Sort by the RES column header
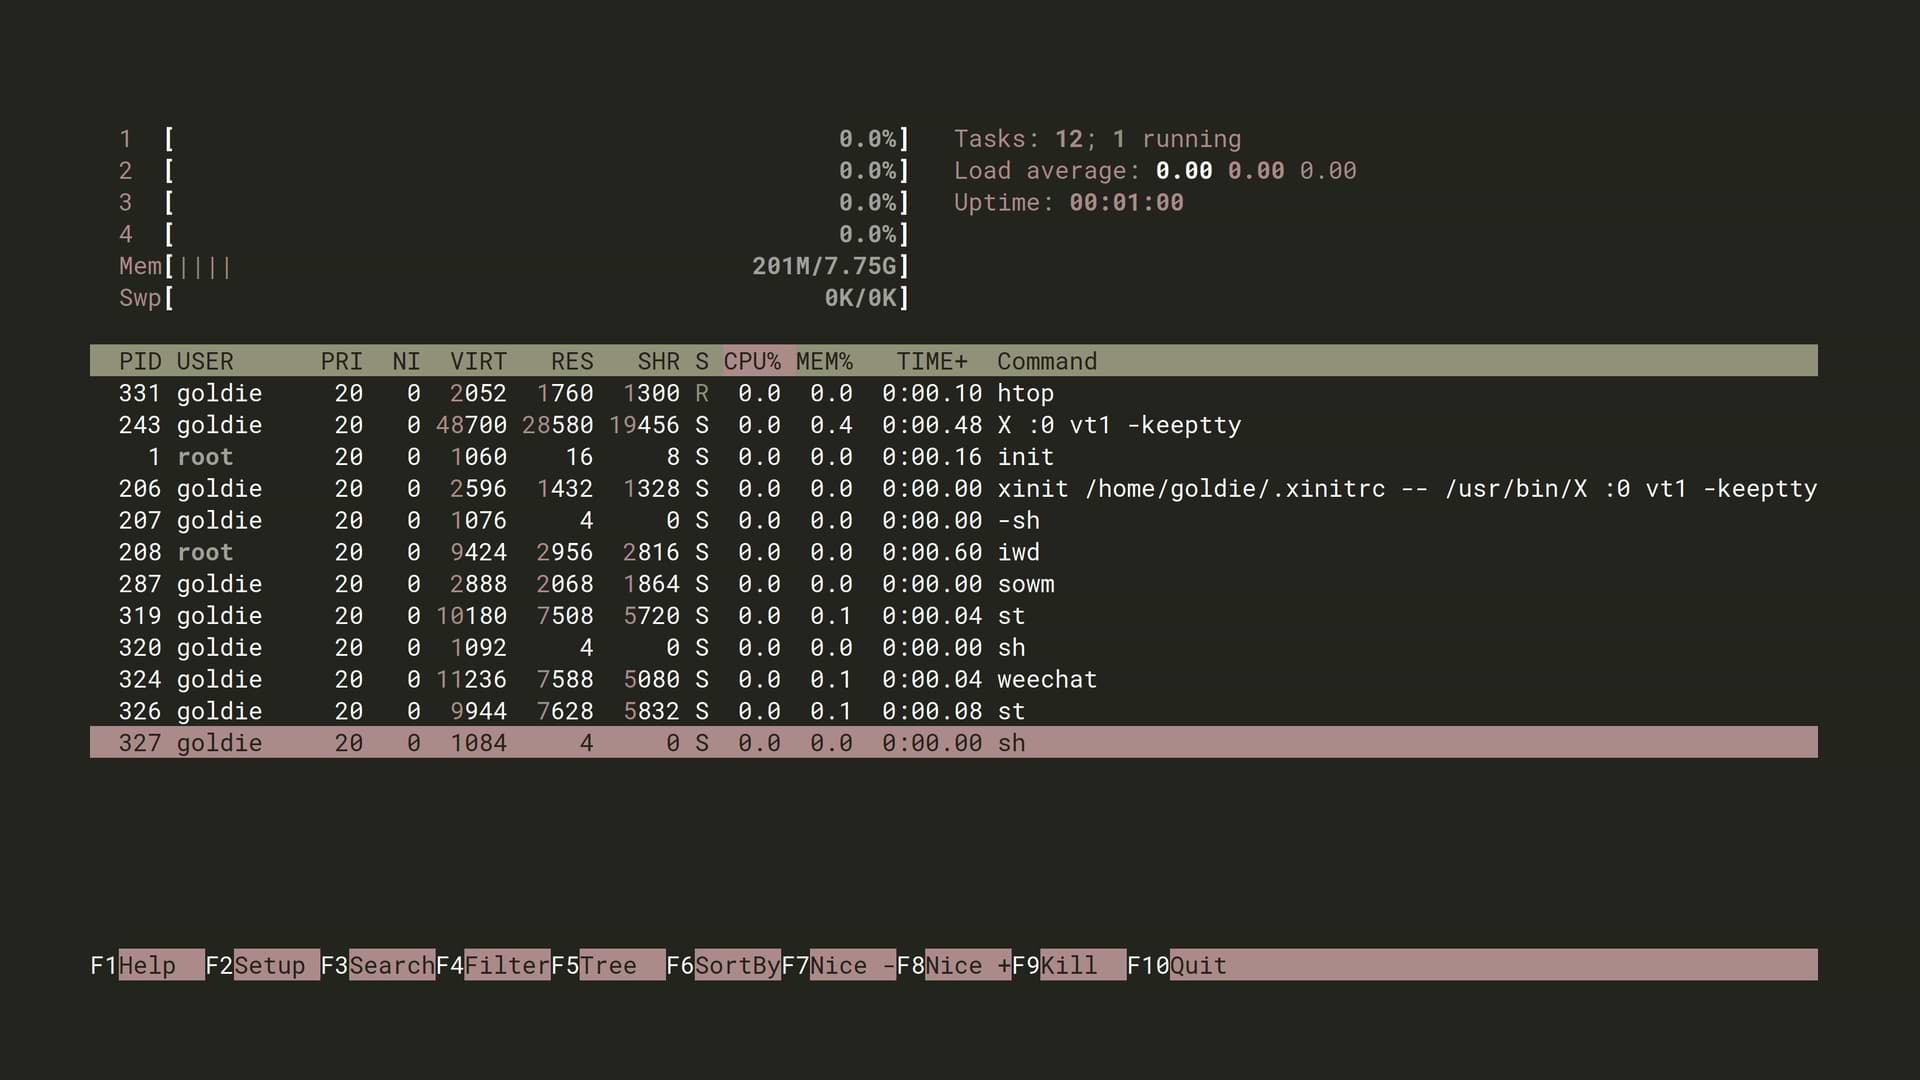 [x=572, y=361]
